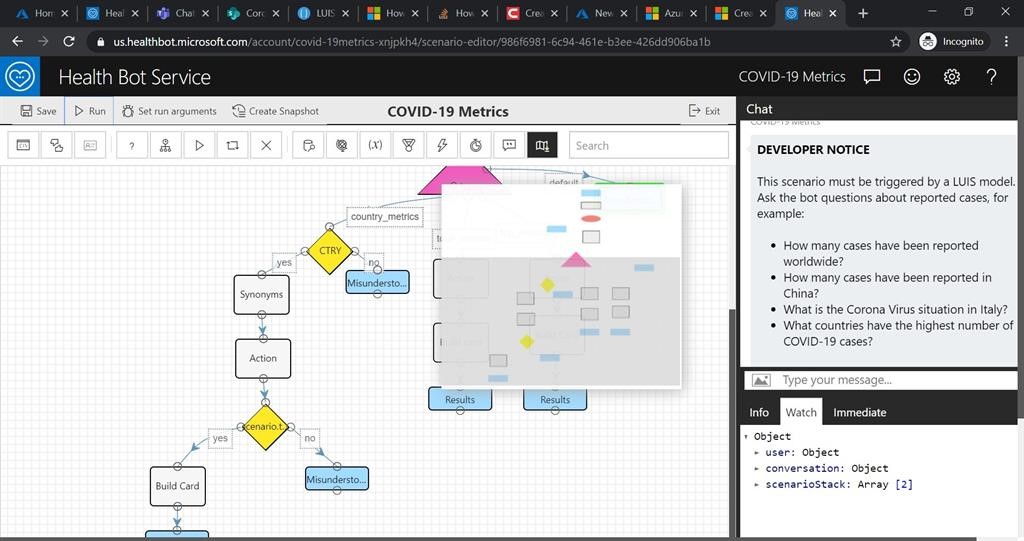Exit the scenario editor
The width and height of the screenshot is (1024, 541).
(704, 111)
